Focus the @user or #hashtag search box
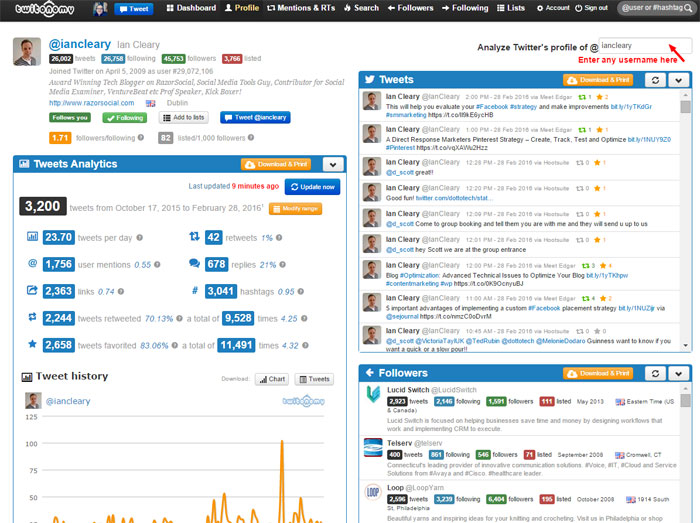This screenshot has width=700, height=523. (652, 8)
